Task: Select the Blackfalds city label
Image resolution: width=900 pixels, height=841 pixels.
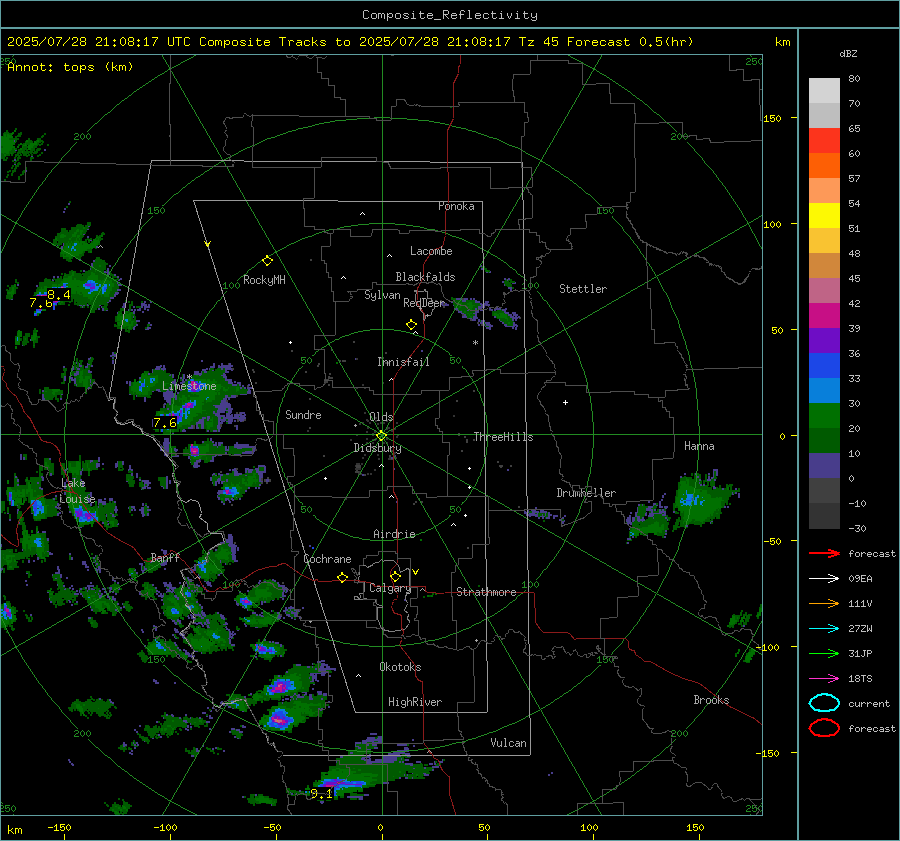Action: coord(425,277)
